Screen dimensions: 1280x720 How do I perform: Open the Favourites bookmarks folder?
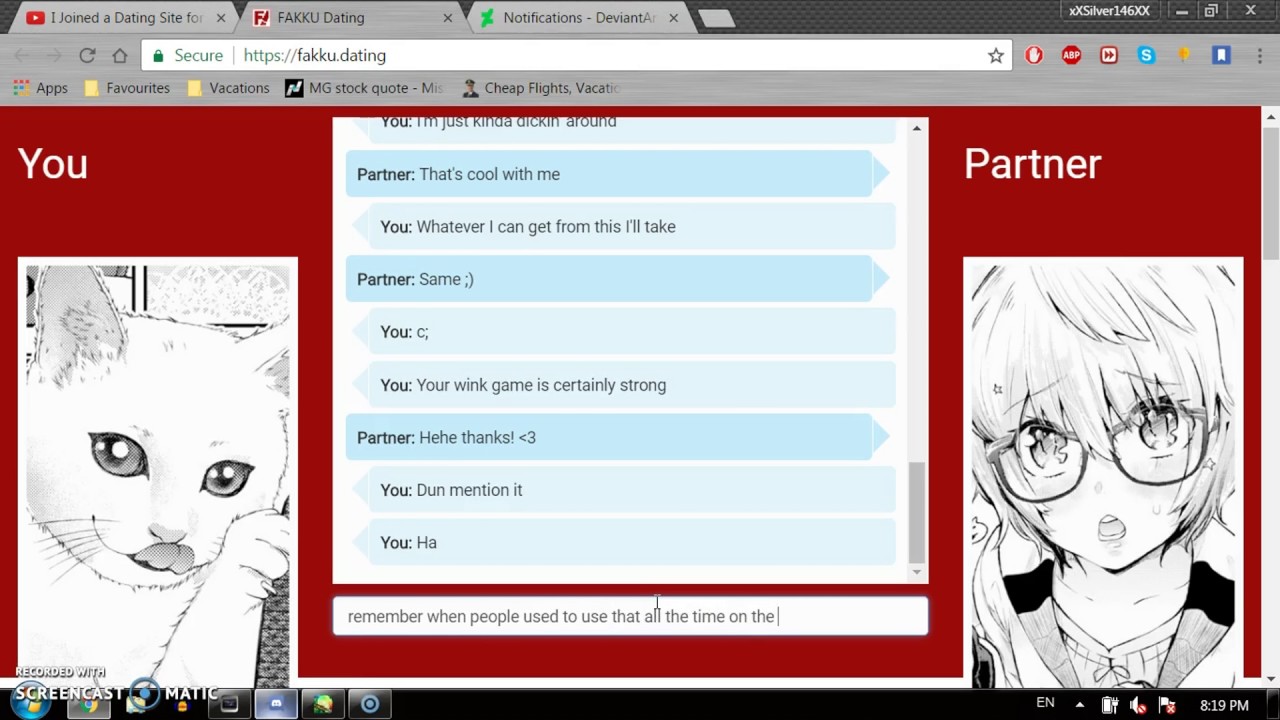[x=127, y=88]
